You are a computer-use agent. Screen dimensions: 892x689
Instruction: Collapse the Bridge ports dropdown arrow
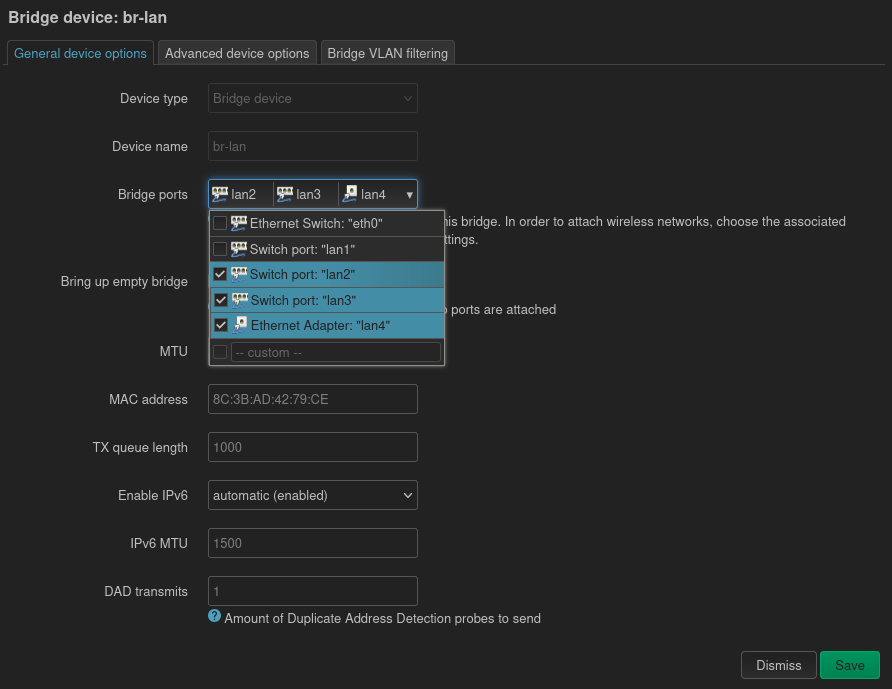tap(409, 195)
